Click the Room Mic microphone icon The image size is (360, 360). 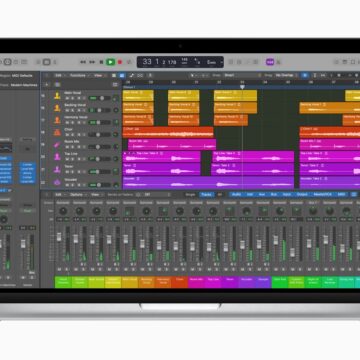coord(57,145)
